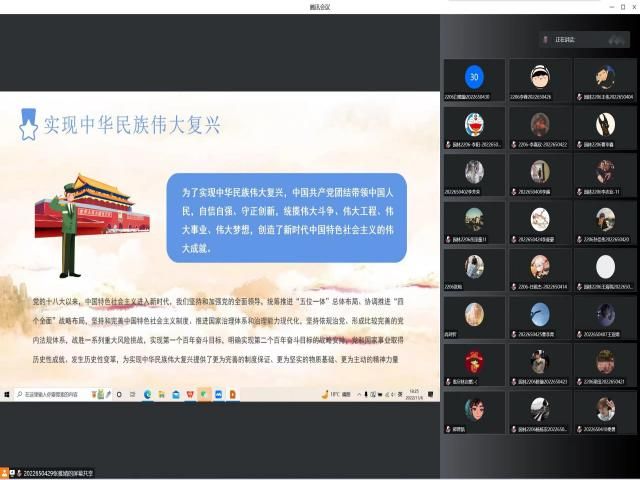640x480 pixels.
Task: Click muted mic icon under Doraemon avatar
Action: 448,144
